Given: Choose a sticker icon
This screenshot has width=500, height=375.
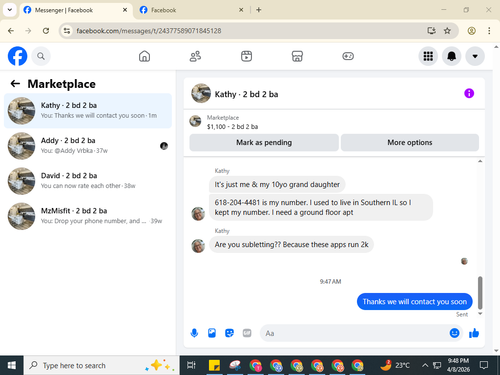Looking at the screenshot, I should (x=229, y=333).
